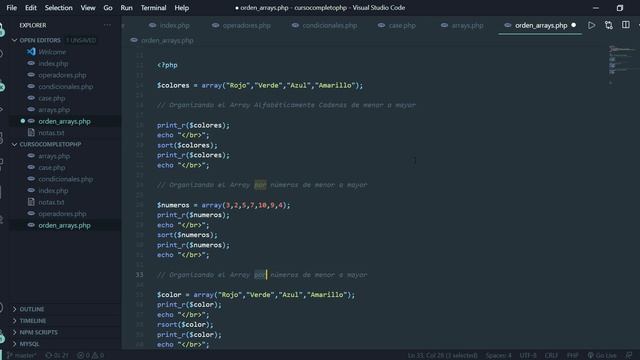
Task: Split the editor to the right
Action: coord(626,25)
